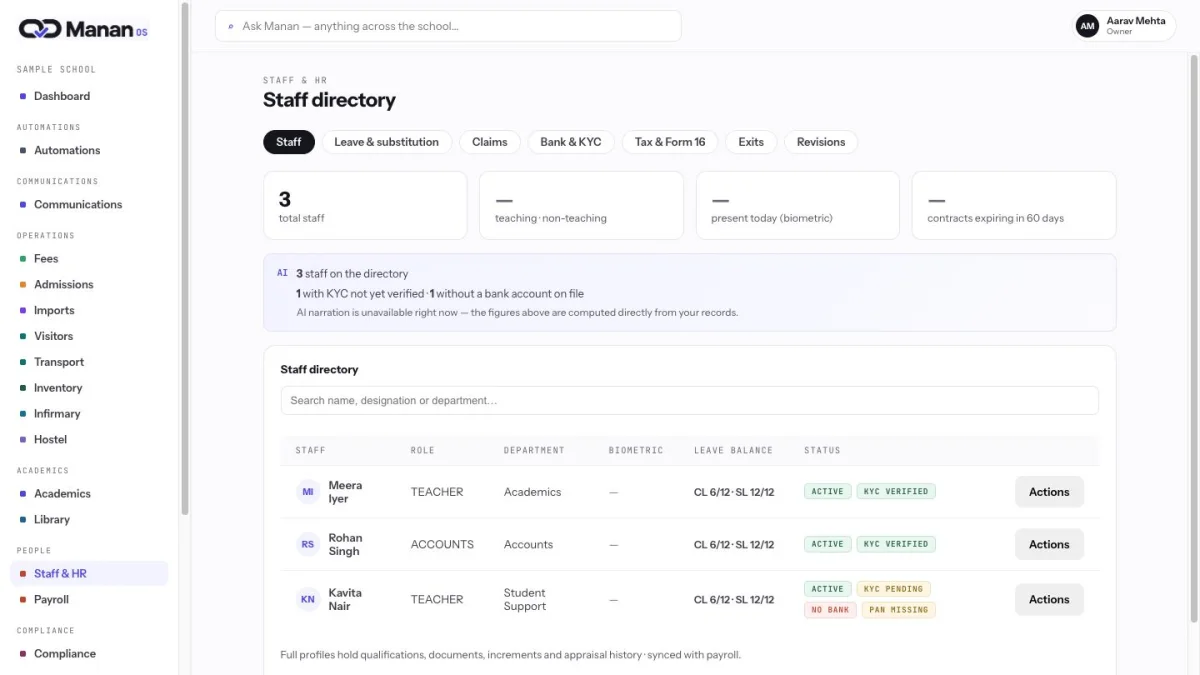The image size is (1200, 675).
Task: Click Meera Iyer's MI avatar
Action: pyautogui.click(x=308, y=492)
